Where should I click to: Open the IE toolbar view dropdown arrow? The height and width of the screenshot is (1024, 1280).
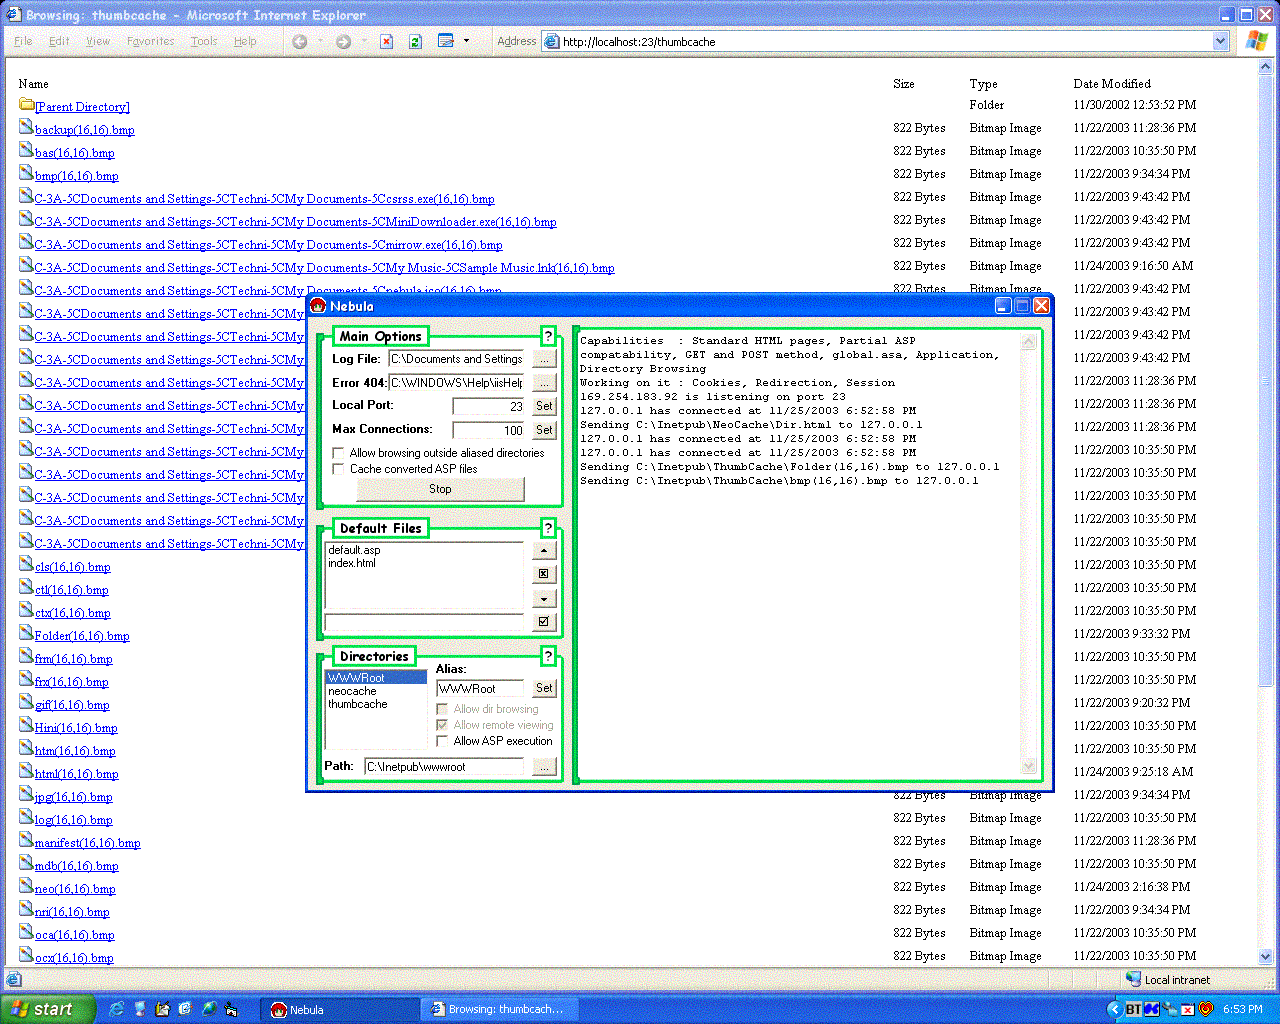tap(466, 41)
